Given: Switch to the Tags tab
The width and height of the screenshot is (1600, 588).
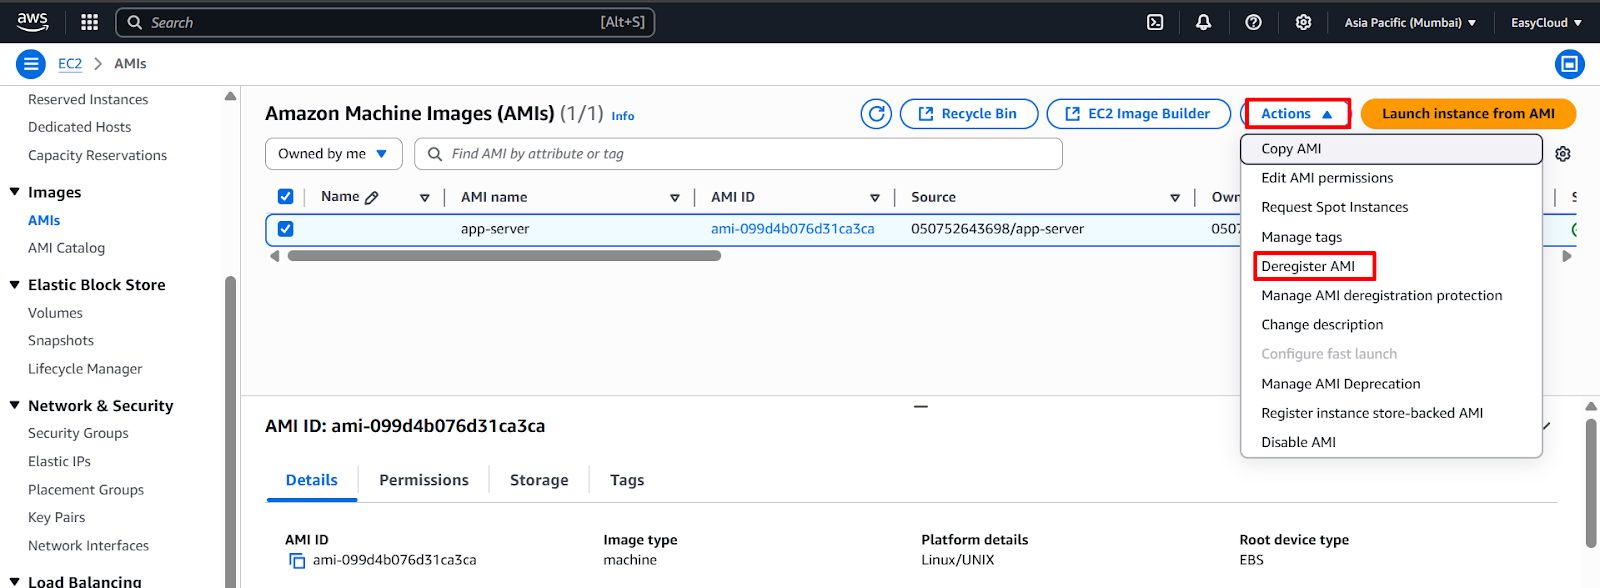Looking at the screenshot, I should tap(627, 481).
